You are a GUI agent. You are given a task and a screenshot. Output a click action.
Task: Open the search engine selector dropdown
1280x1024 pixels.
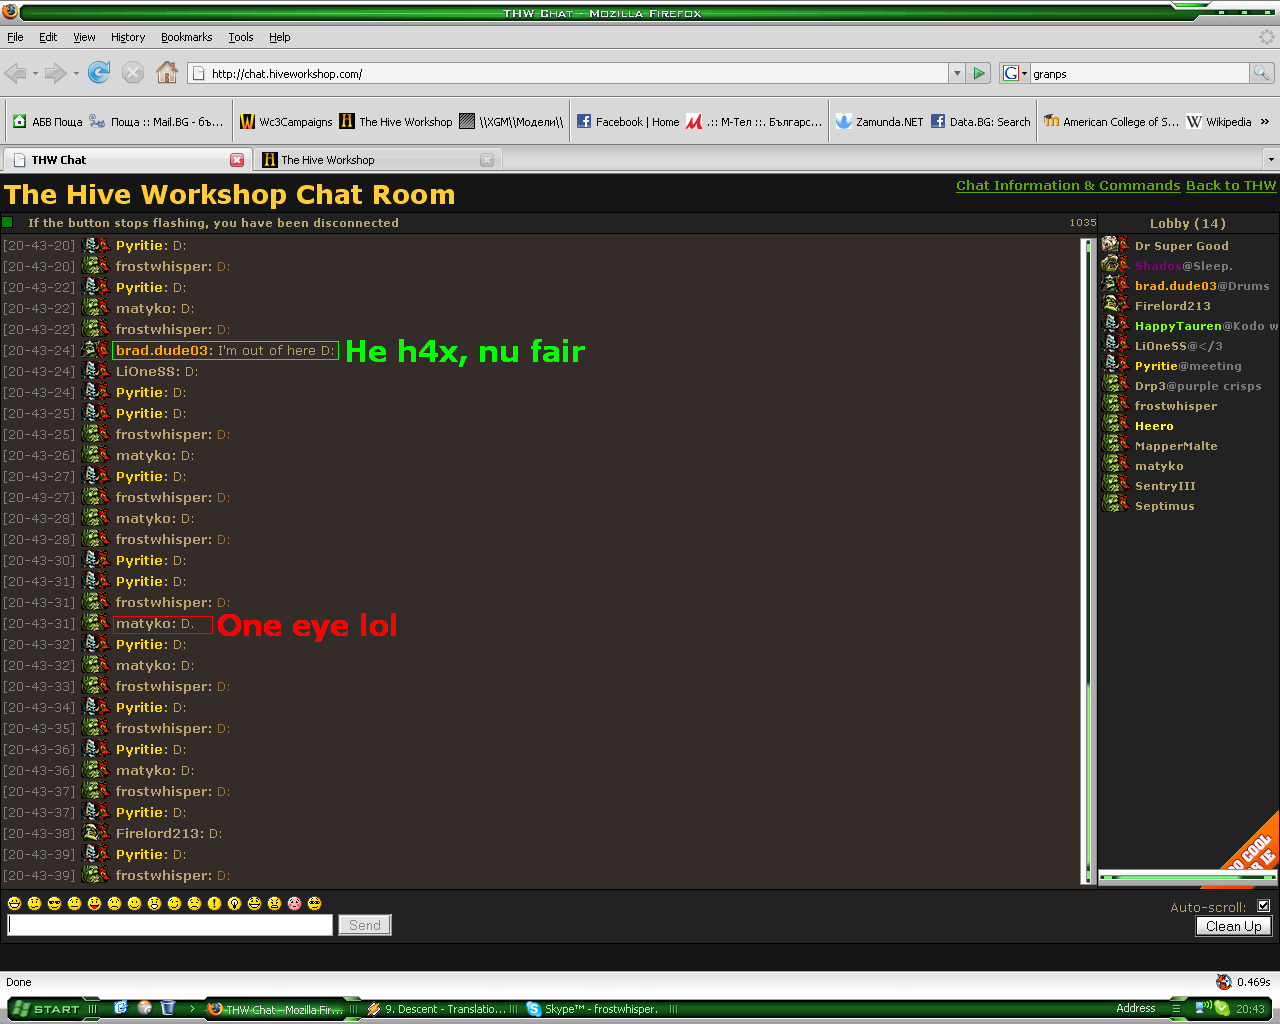pyautogui.click(x=1014, y=73)
